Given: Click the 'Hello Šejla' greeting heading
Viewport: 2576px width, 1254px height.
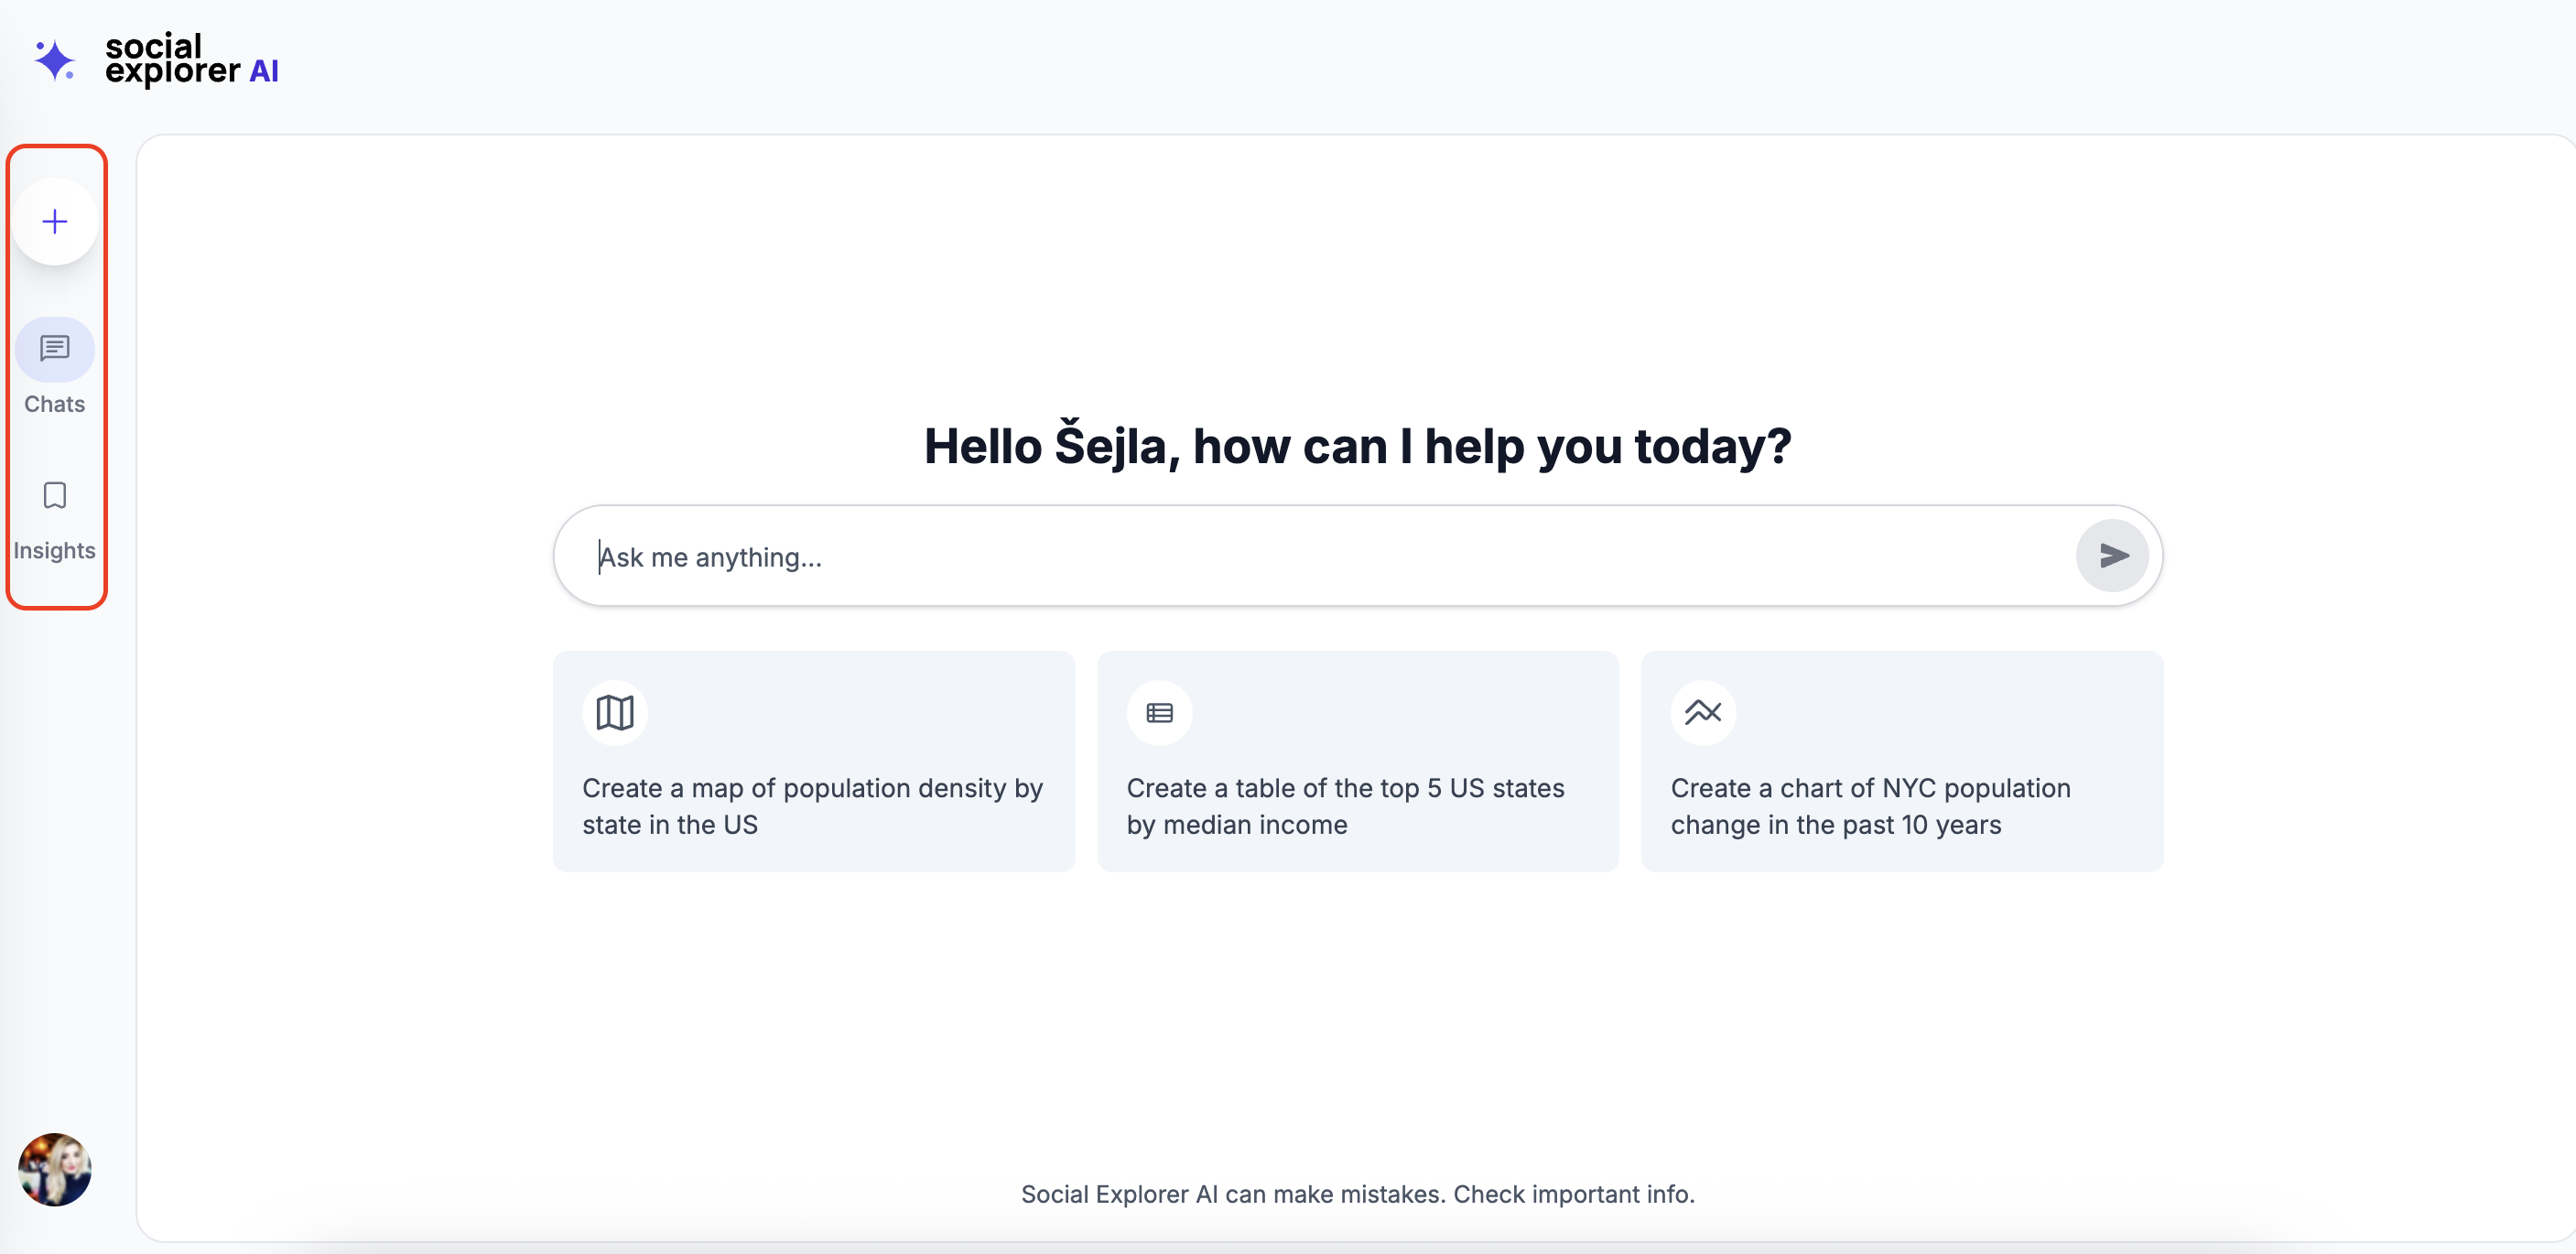Looking at the screenshot, I should pyautogui.click(x=1357, y=446).
